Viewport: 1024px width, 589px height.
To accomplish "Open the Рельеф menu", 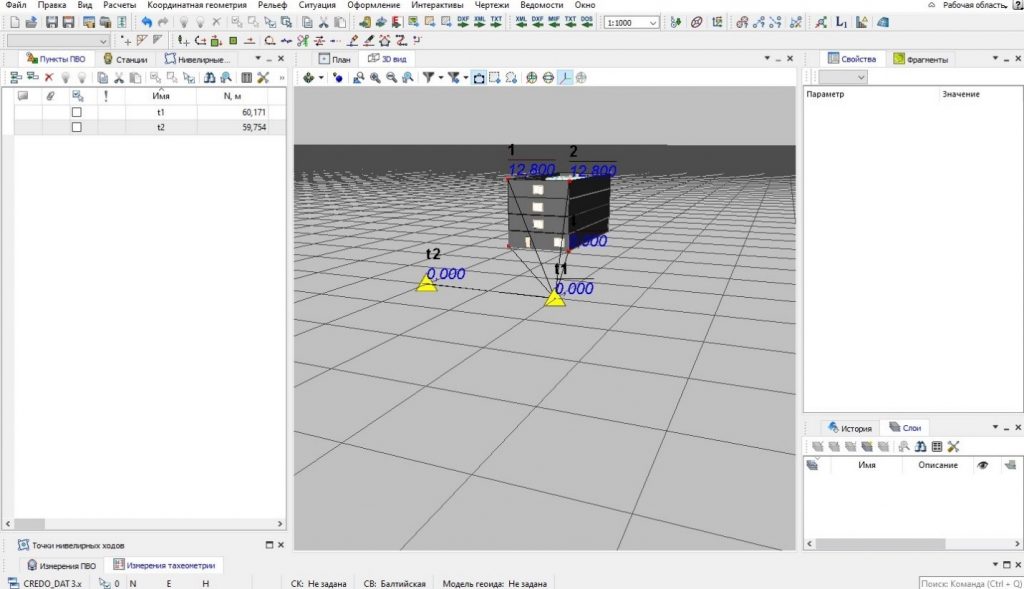I will click(x=272, y=5).
